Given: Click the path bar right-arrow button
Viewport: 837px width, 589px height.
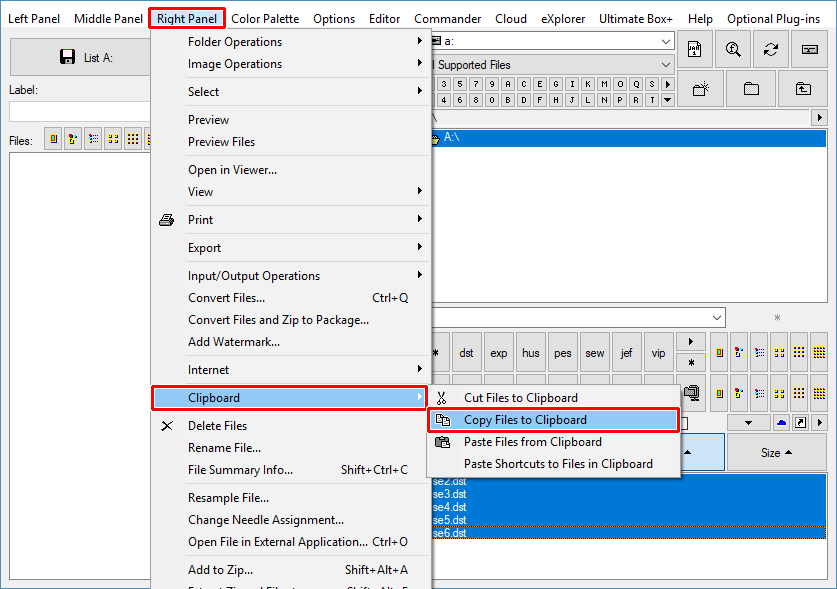Looking at the screenshot, I should [819, 117].
